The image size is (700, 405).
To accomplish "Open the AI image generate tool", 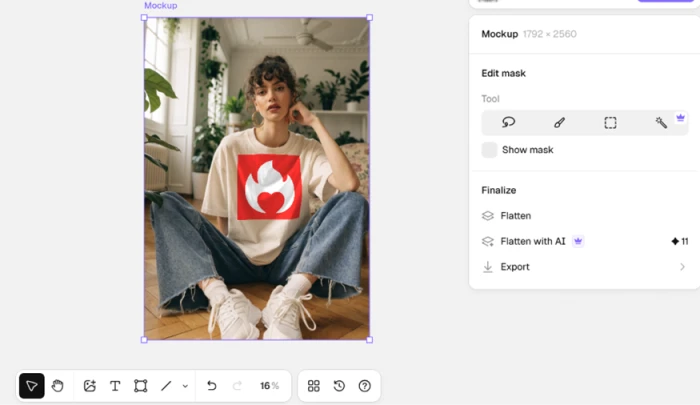I will [x=90, y=386].
